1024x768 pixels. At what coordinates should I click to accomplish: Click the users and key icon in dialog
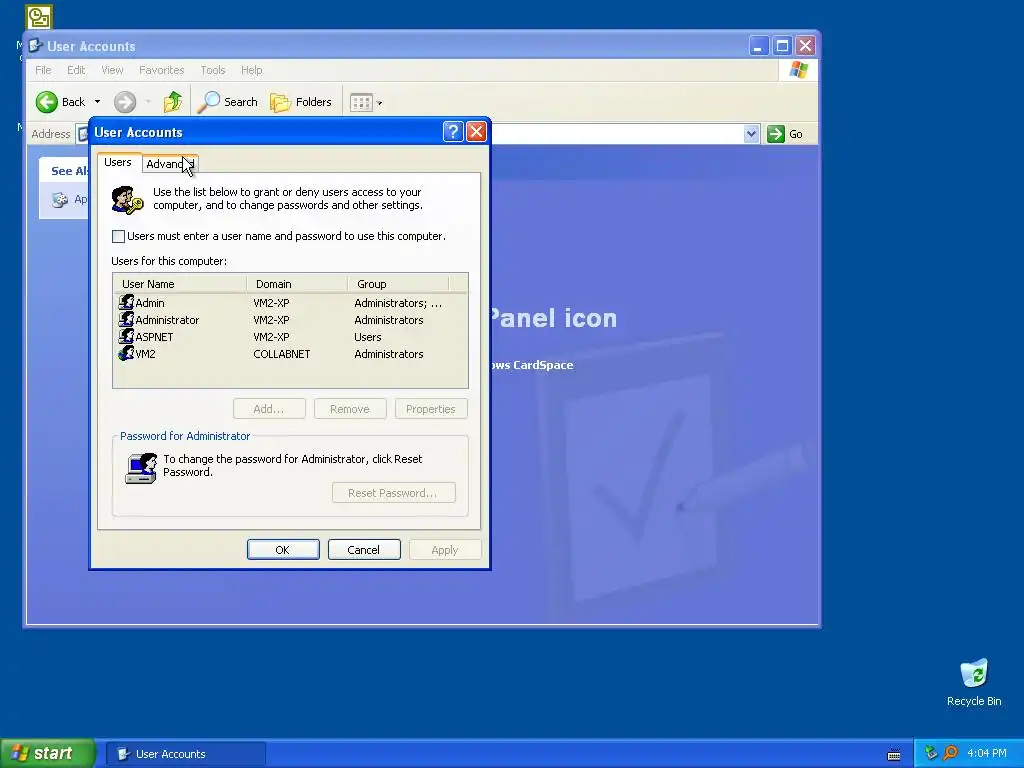[127, 200]
